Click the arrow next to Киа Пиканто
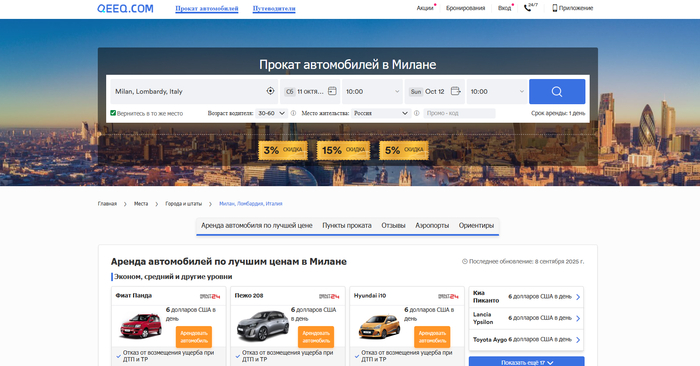The height and width of the screenshot is (366, 700). coord(578,297)
